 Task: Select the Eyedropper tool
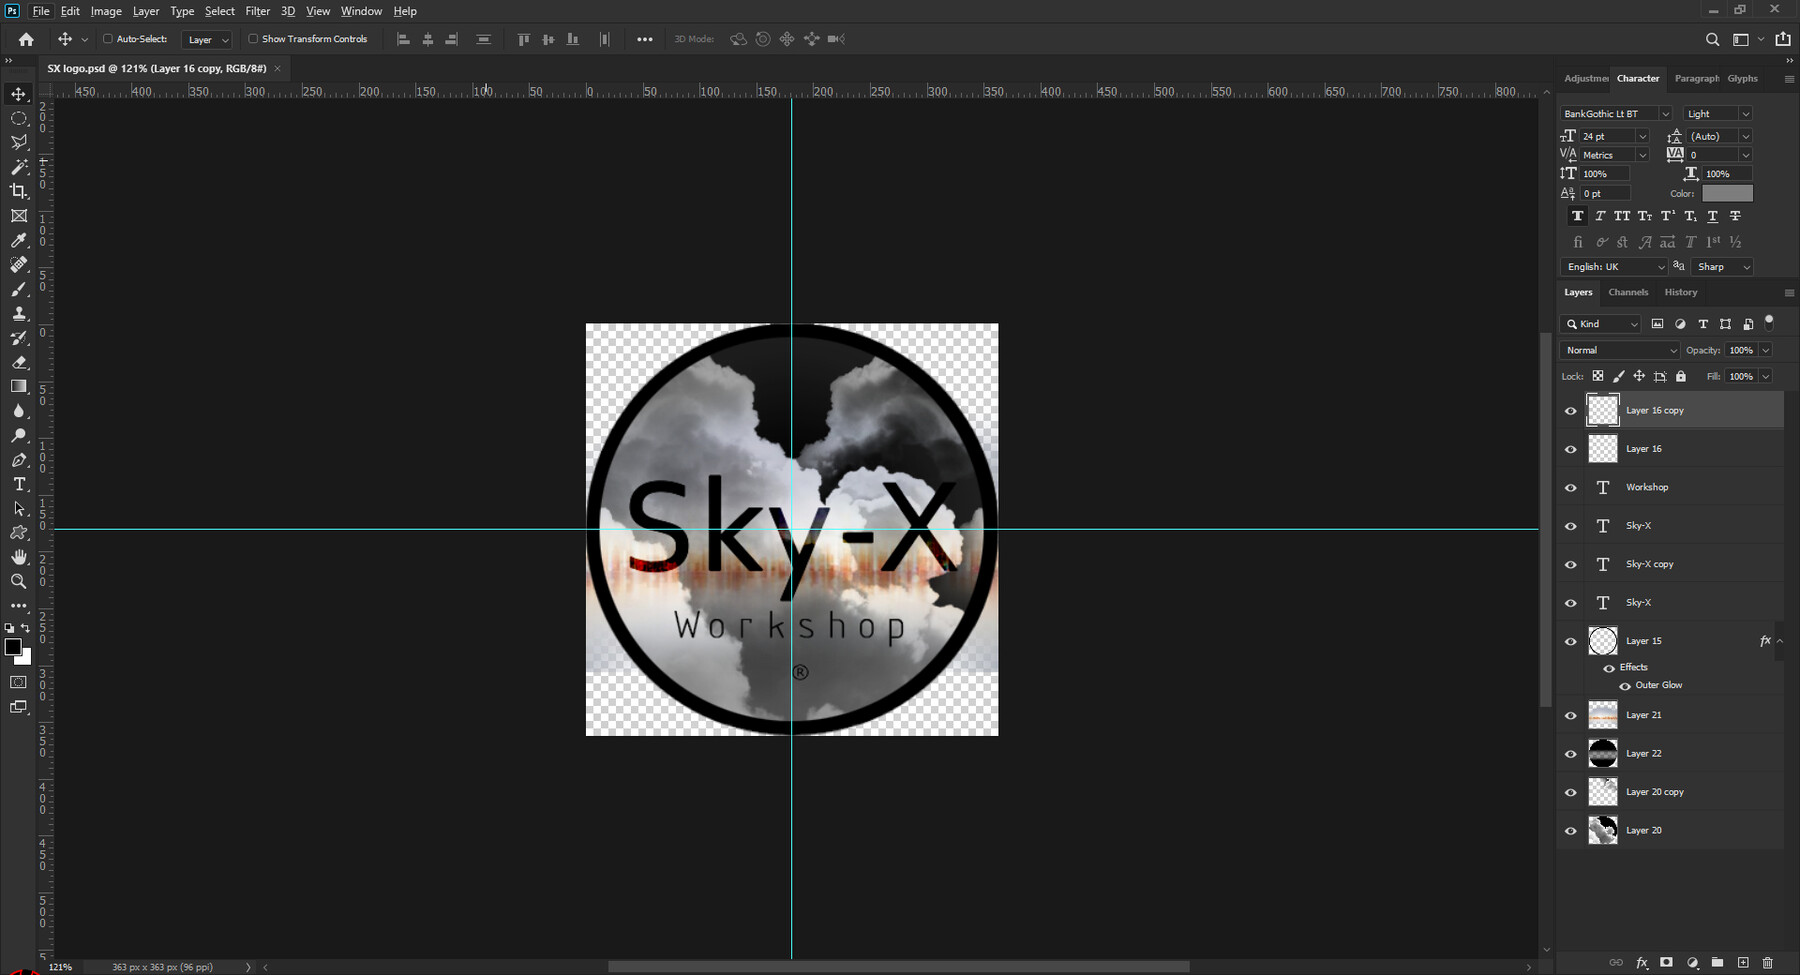pos(18,240)
